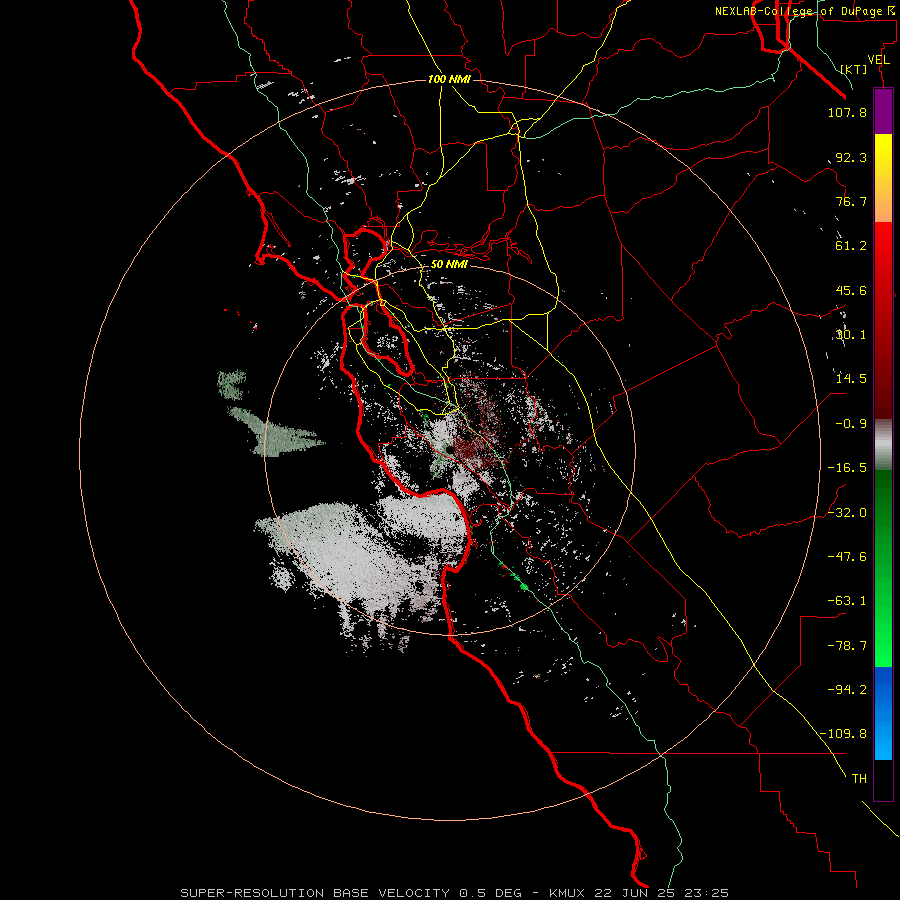The image size is (900, 900).
Task: Select the 107.8 scale value
Action: click(x=847, y=112)
